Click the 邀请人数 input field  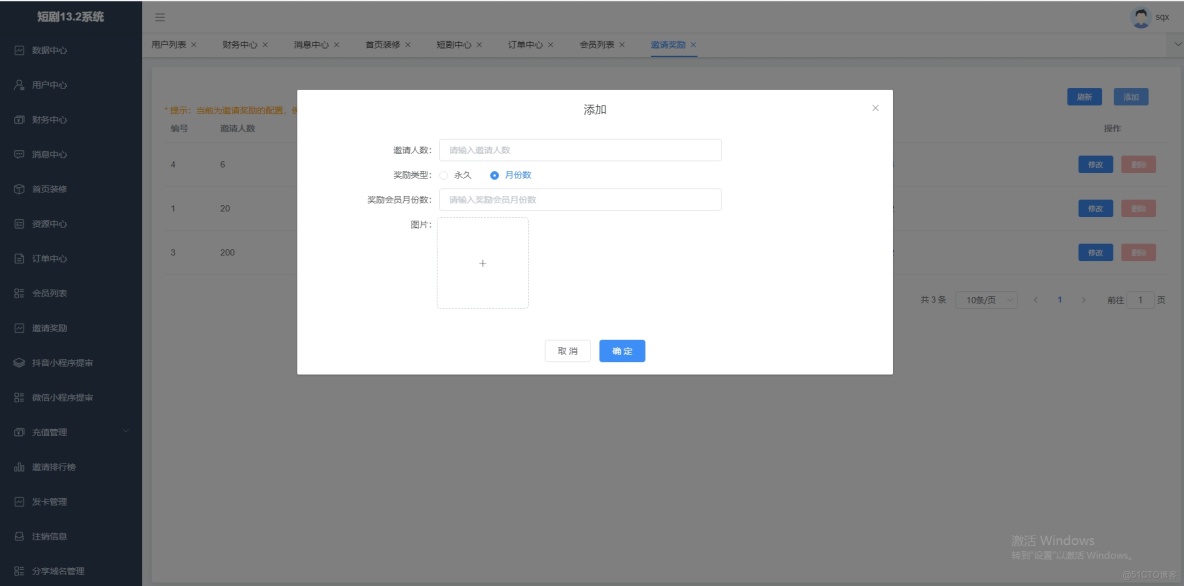(578, 150)
